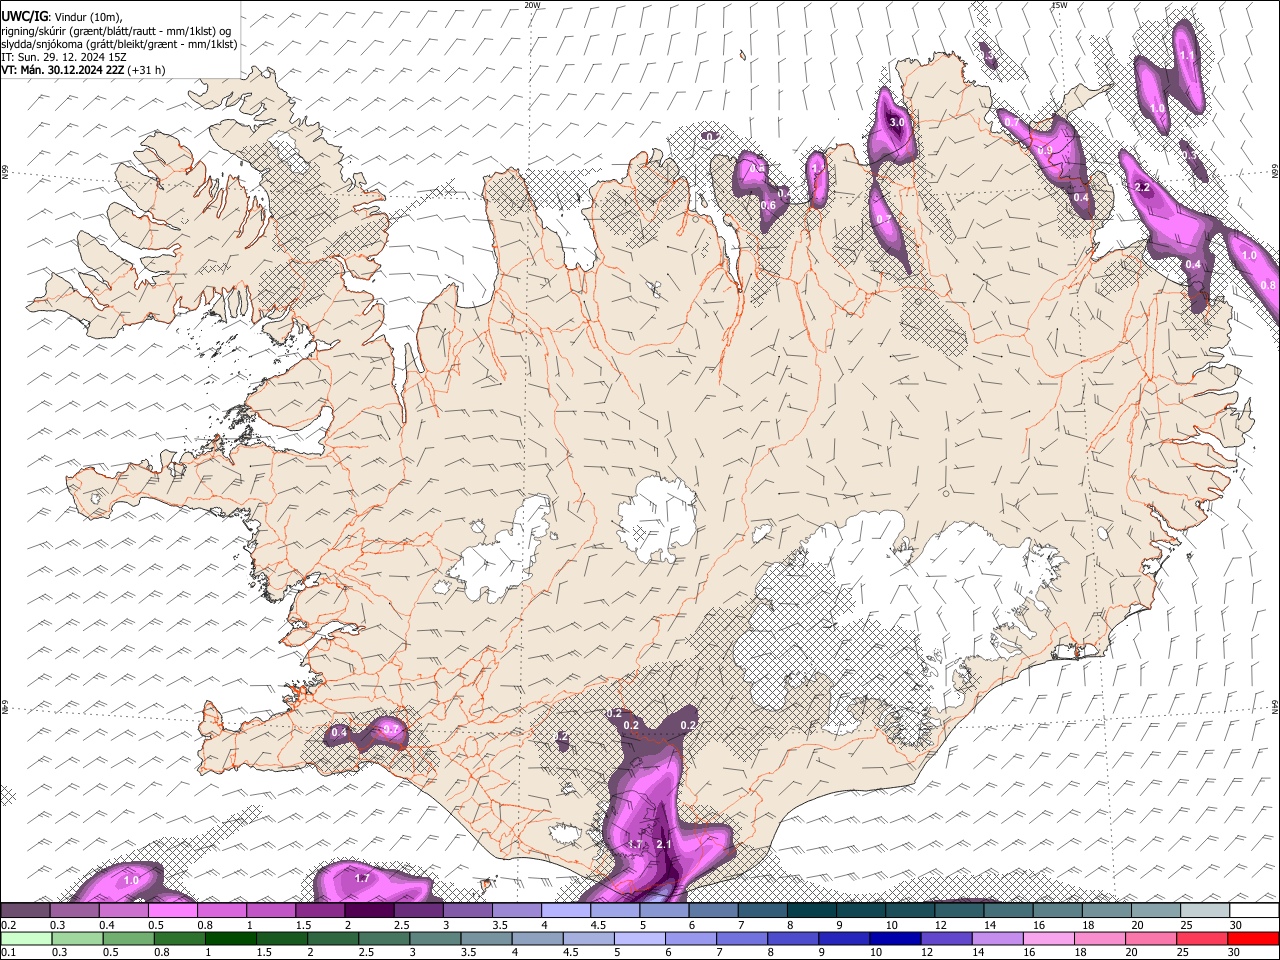This screenshot has width=1280, height=960.
Task: Click the darkest purple swatch after 2 on snow scale
Action: click(369, 911)
